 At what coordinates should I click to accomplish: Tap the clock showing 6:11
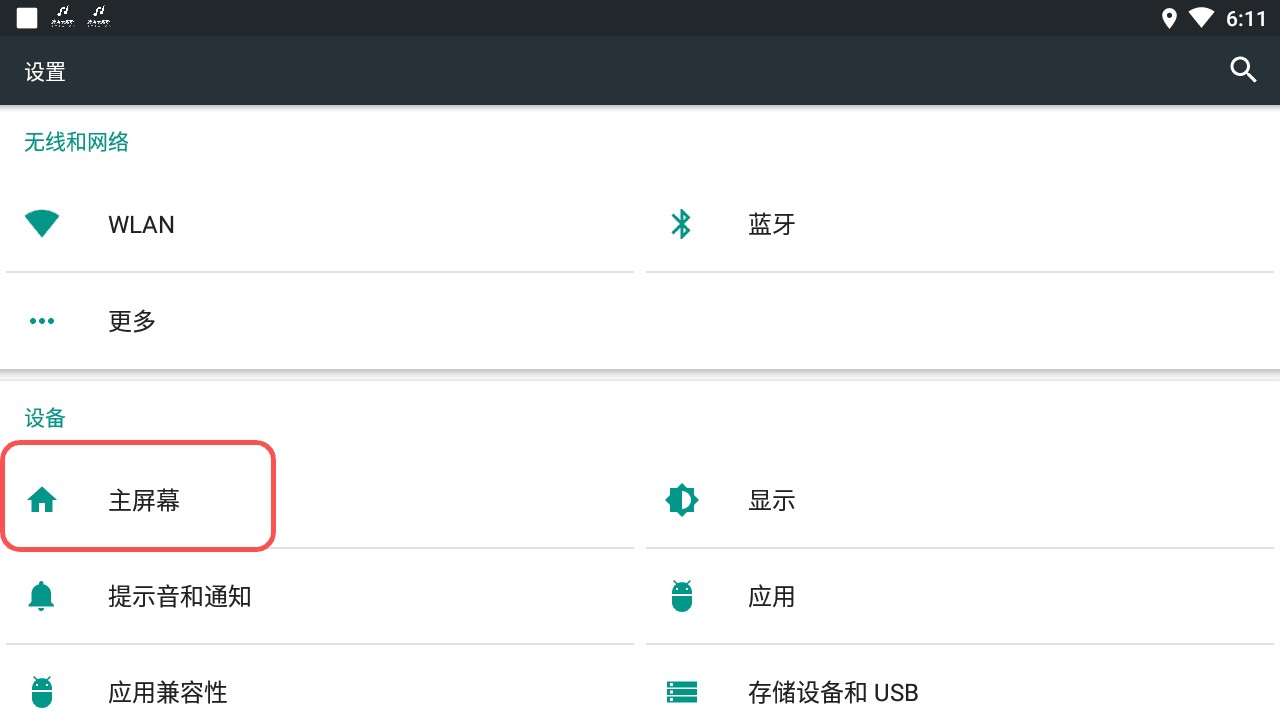pos(1248,17)
